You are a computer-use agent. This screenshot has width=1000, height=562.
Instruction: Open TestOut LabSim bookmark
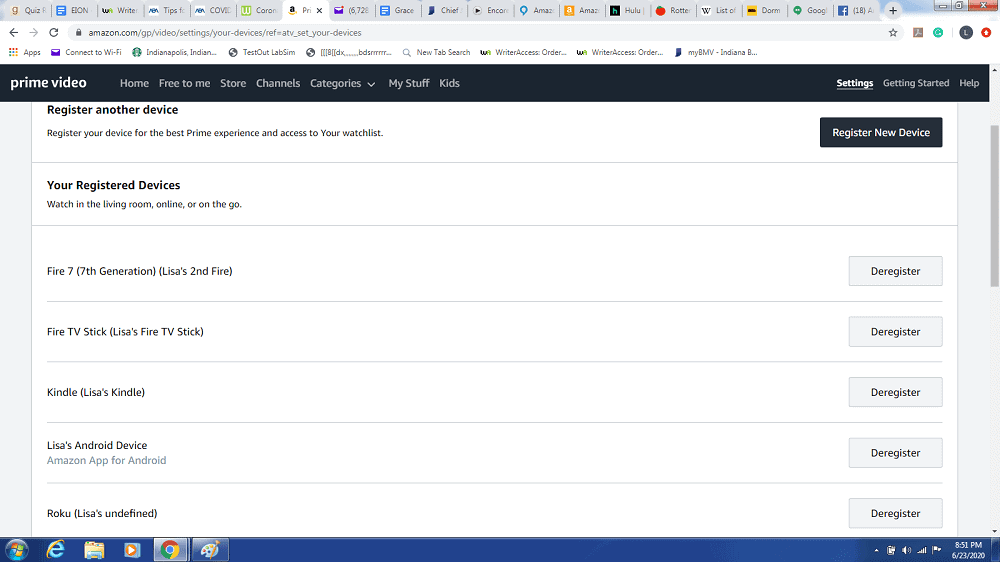pos(261,52)
